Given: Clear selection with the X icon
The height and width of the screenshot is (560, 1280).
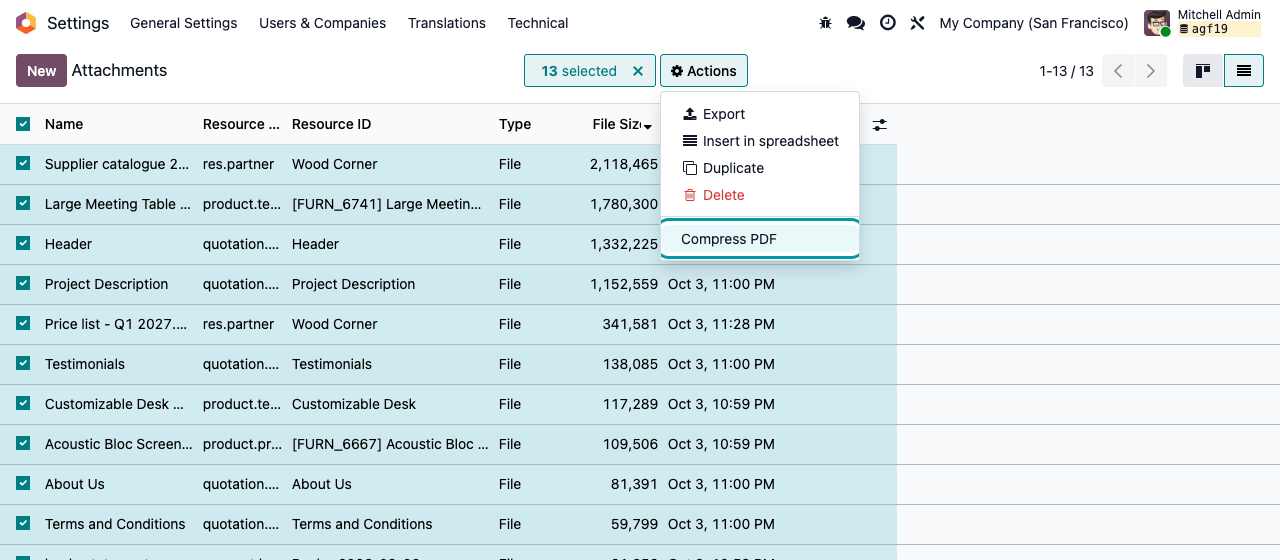Looking at the screenshot, I should pyautogui.click(x=638, y=71).
